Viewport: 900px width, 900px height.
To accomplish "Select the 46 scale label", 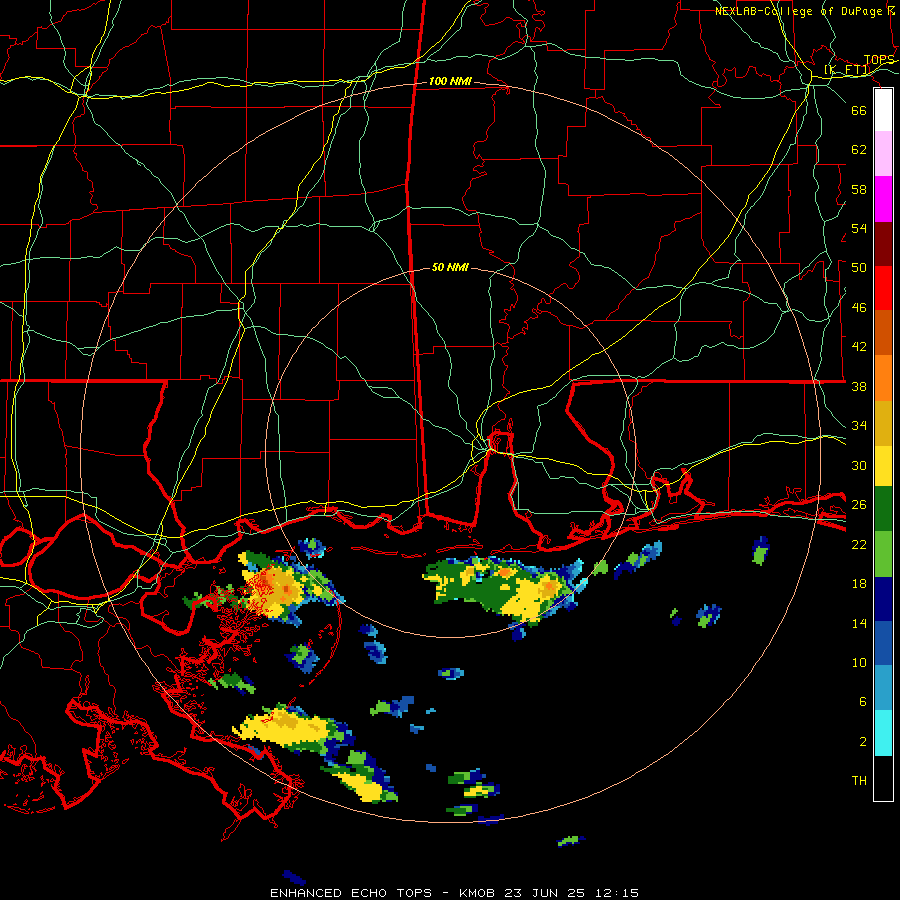I will coord(859,308).
